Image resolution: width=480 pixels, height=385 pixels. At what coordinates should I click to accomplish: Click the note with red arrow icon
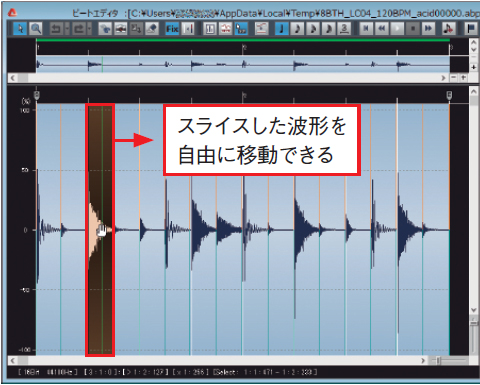[449, 29]
